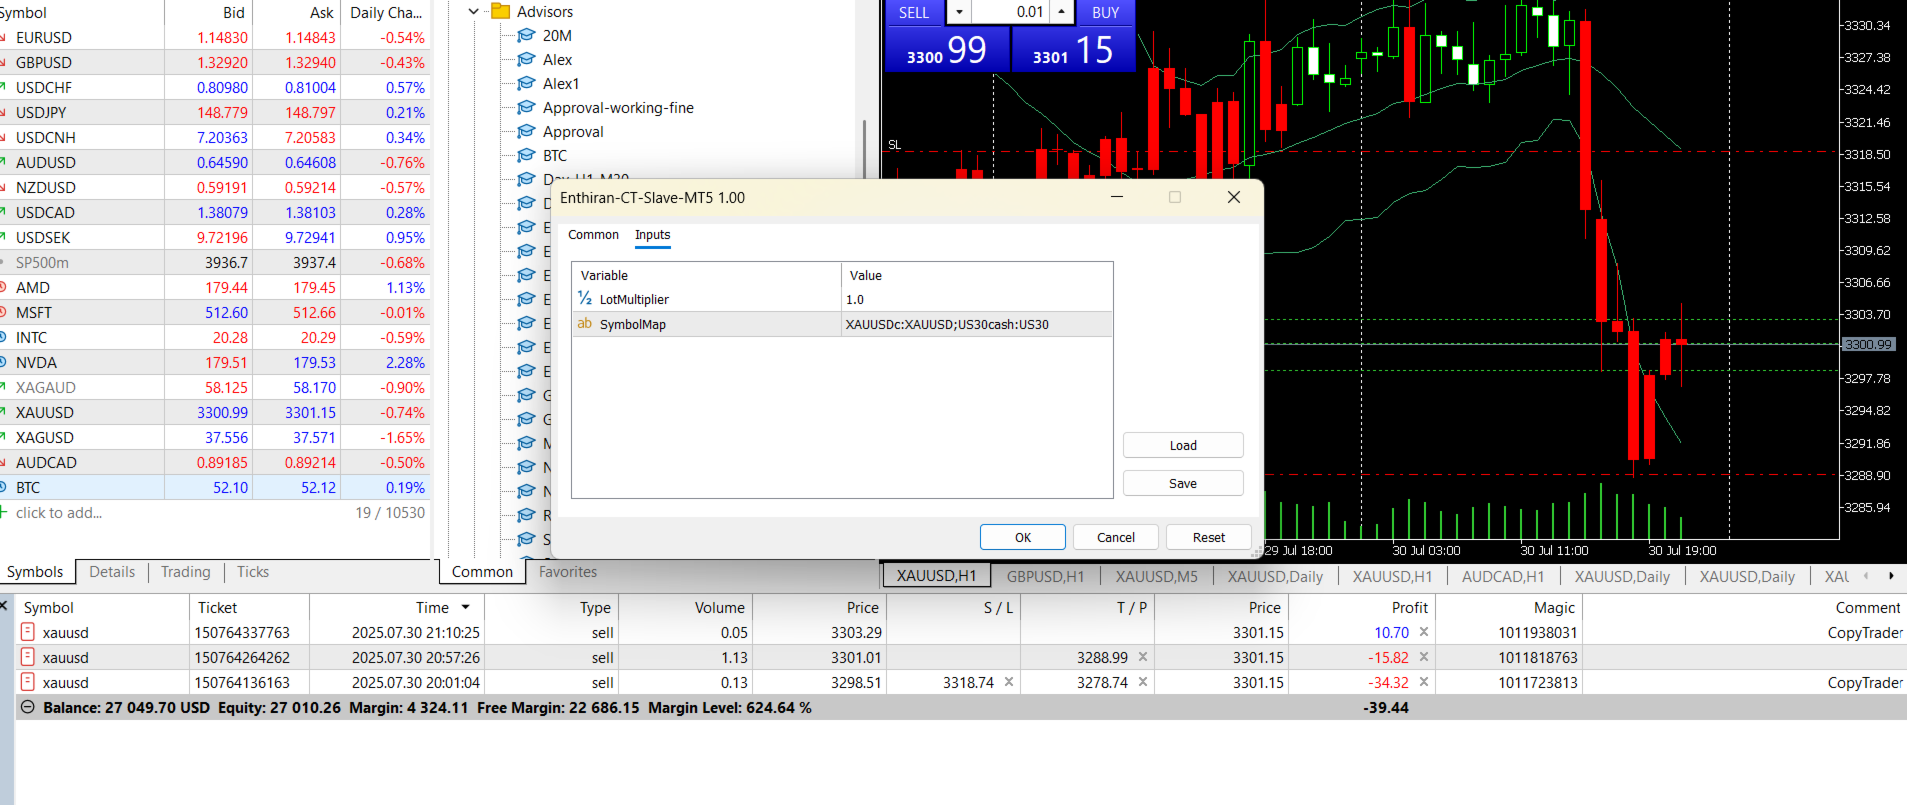Switch Navigator to Common tab
The width and height of the screenshot is (1907, 805).
point(482,572)
